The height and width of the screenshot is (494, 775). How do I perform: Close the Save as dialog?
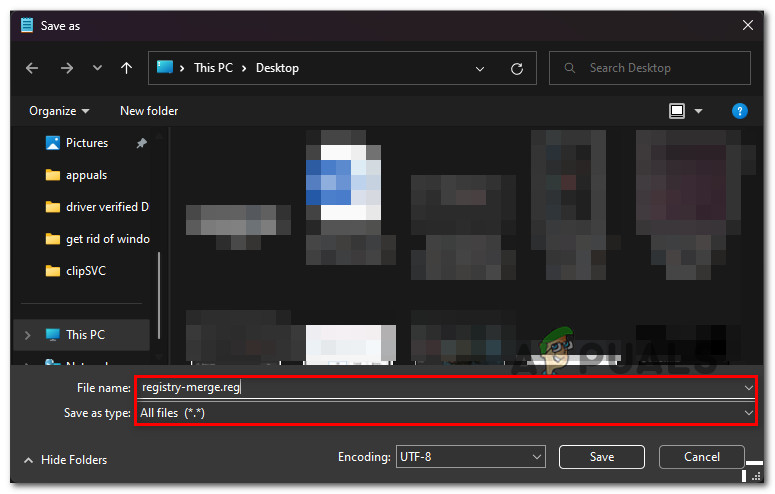tap(748, 25)
